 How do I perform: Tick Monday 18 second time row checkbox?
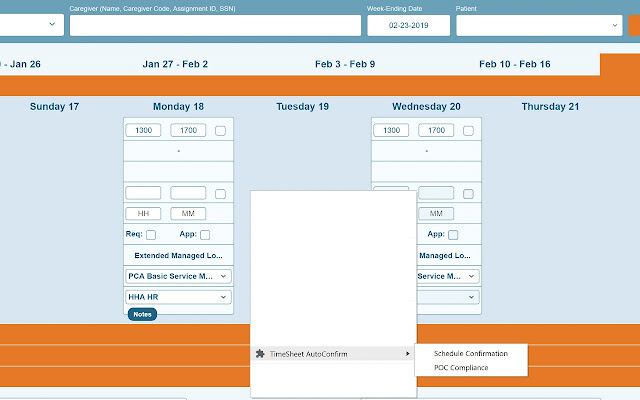point(220,193)
